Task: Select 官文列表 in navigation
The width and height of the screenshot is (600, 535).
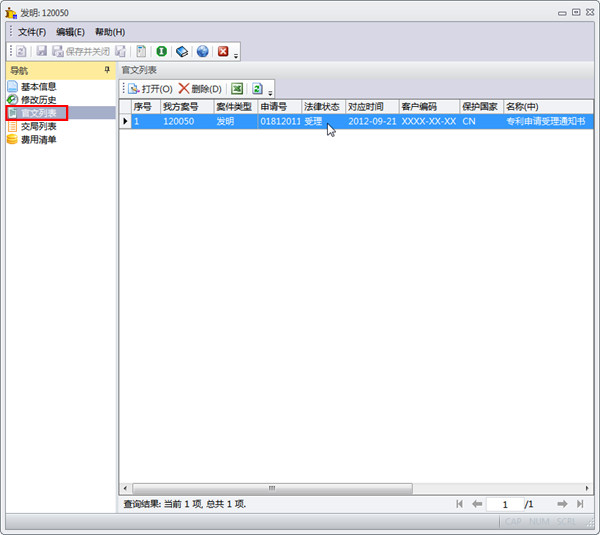Action: (x=37, y=113)
